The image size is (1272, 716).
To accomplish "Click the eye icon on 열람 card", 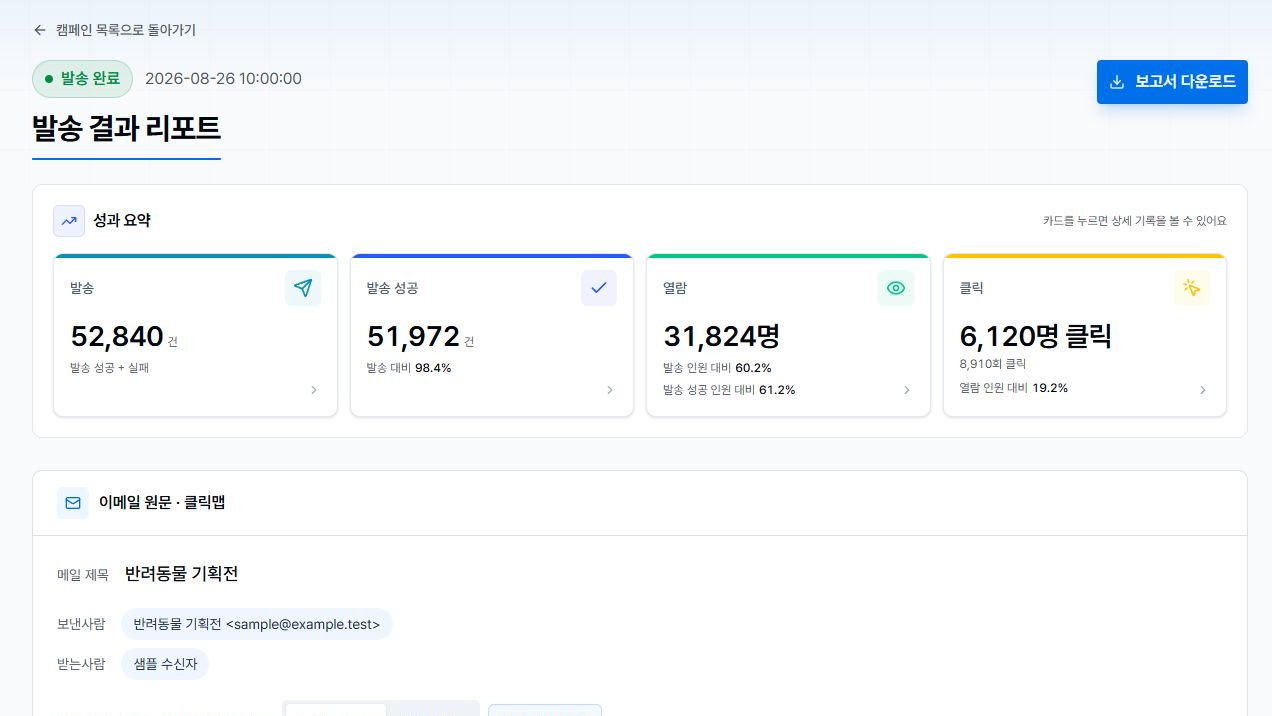I will (x=896, y=288).
